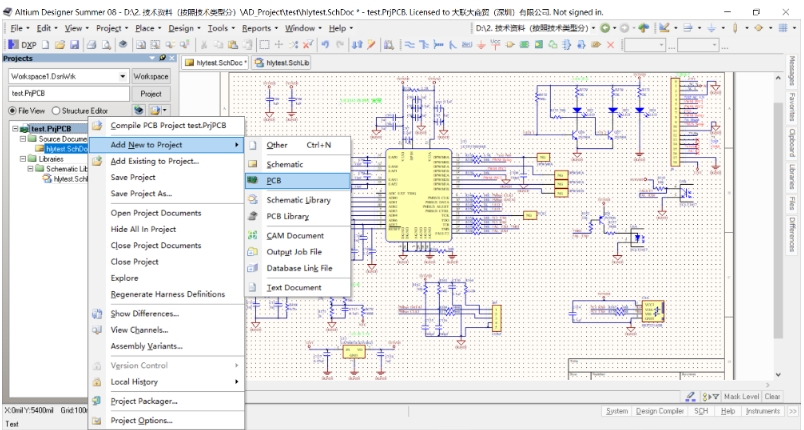Choose PCB from the Add New submenu
The image size is (804, 430).
[298, 180]
